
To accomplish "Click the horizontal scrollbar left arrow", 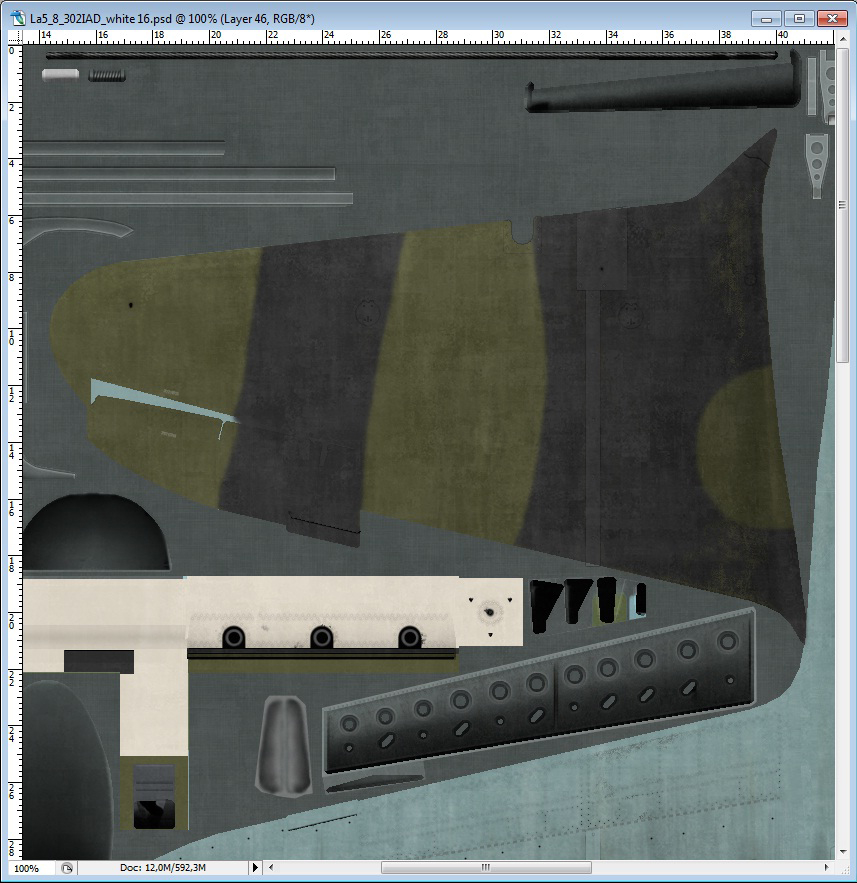I will [271, 867].
